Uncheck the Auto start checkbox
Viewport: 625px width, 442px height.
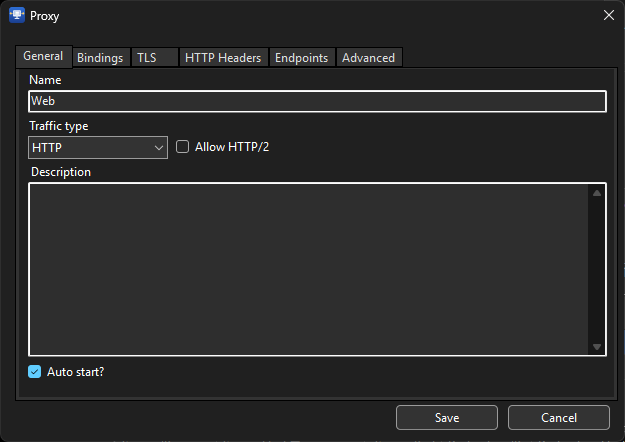tap(35, 372)
